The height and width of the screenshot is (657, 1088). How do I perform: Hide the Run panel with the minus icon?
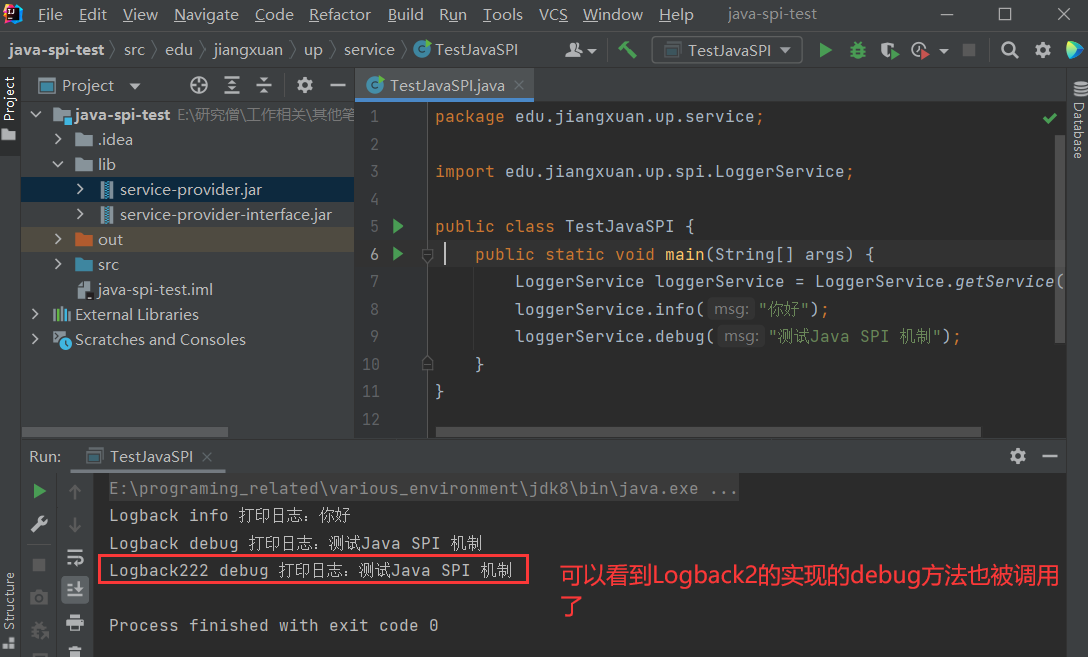(x=1050, y=456)
